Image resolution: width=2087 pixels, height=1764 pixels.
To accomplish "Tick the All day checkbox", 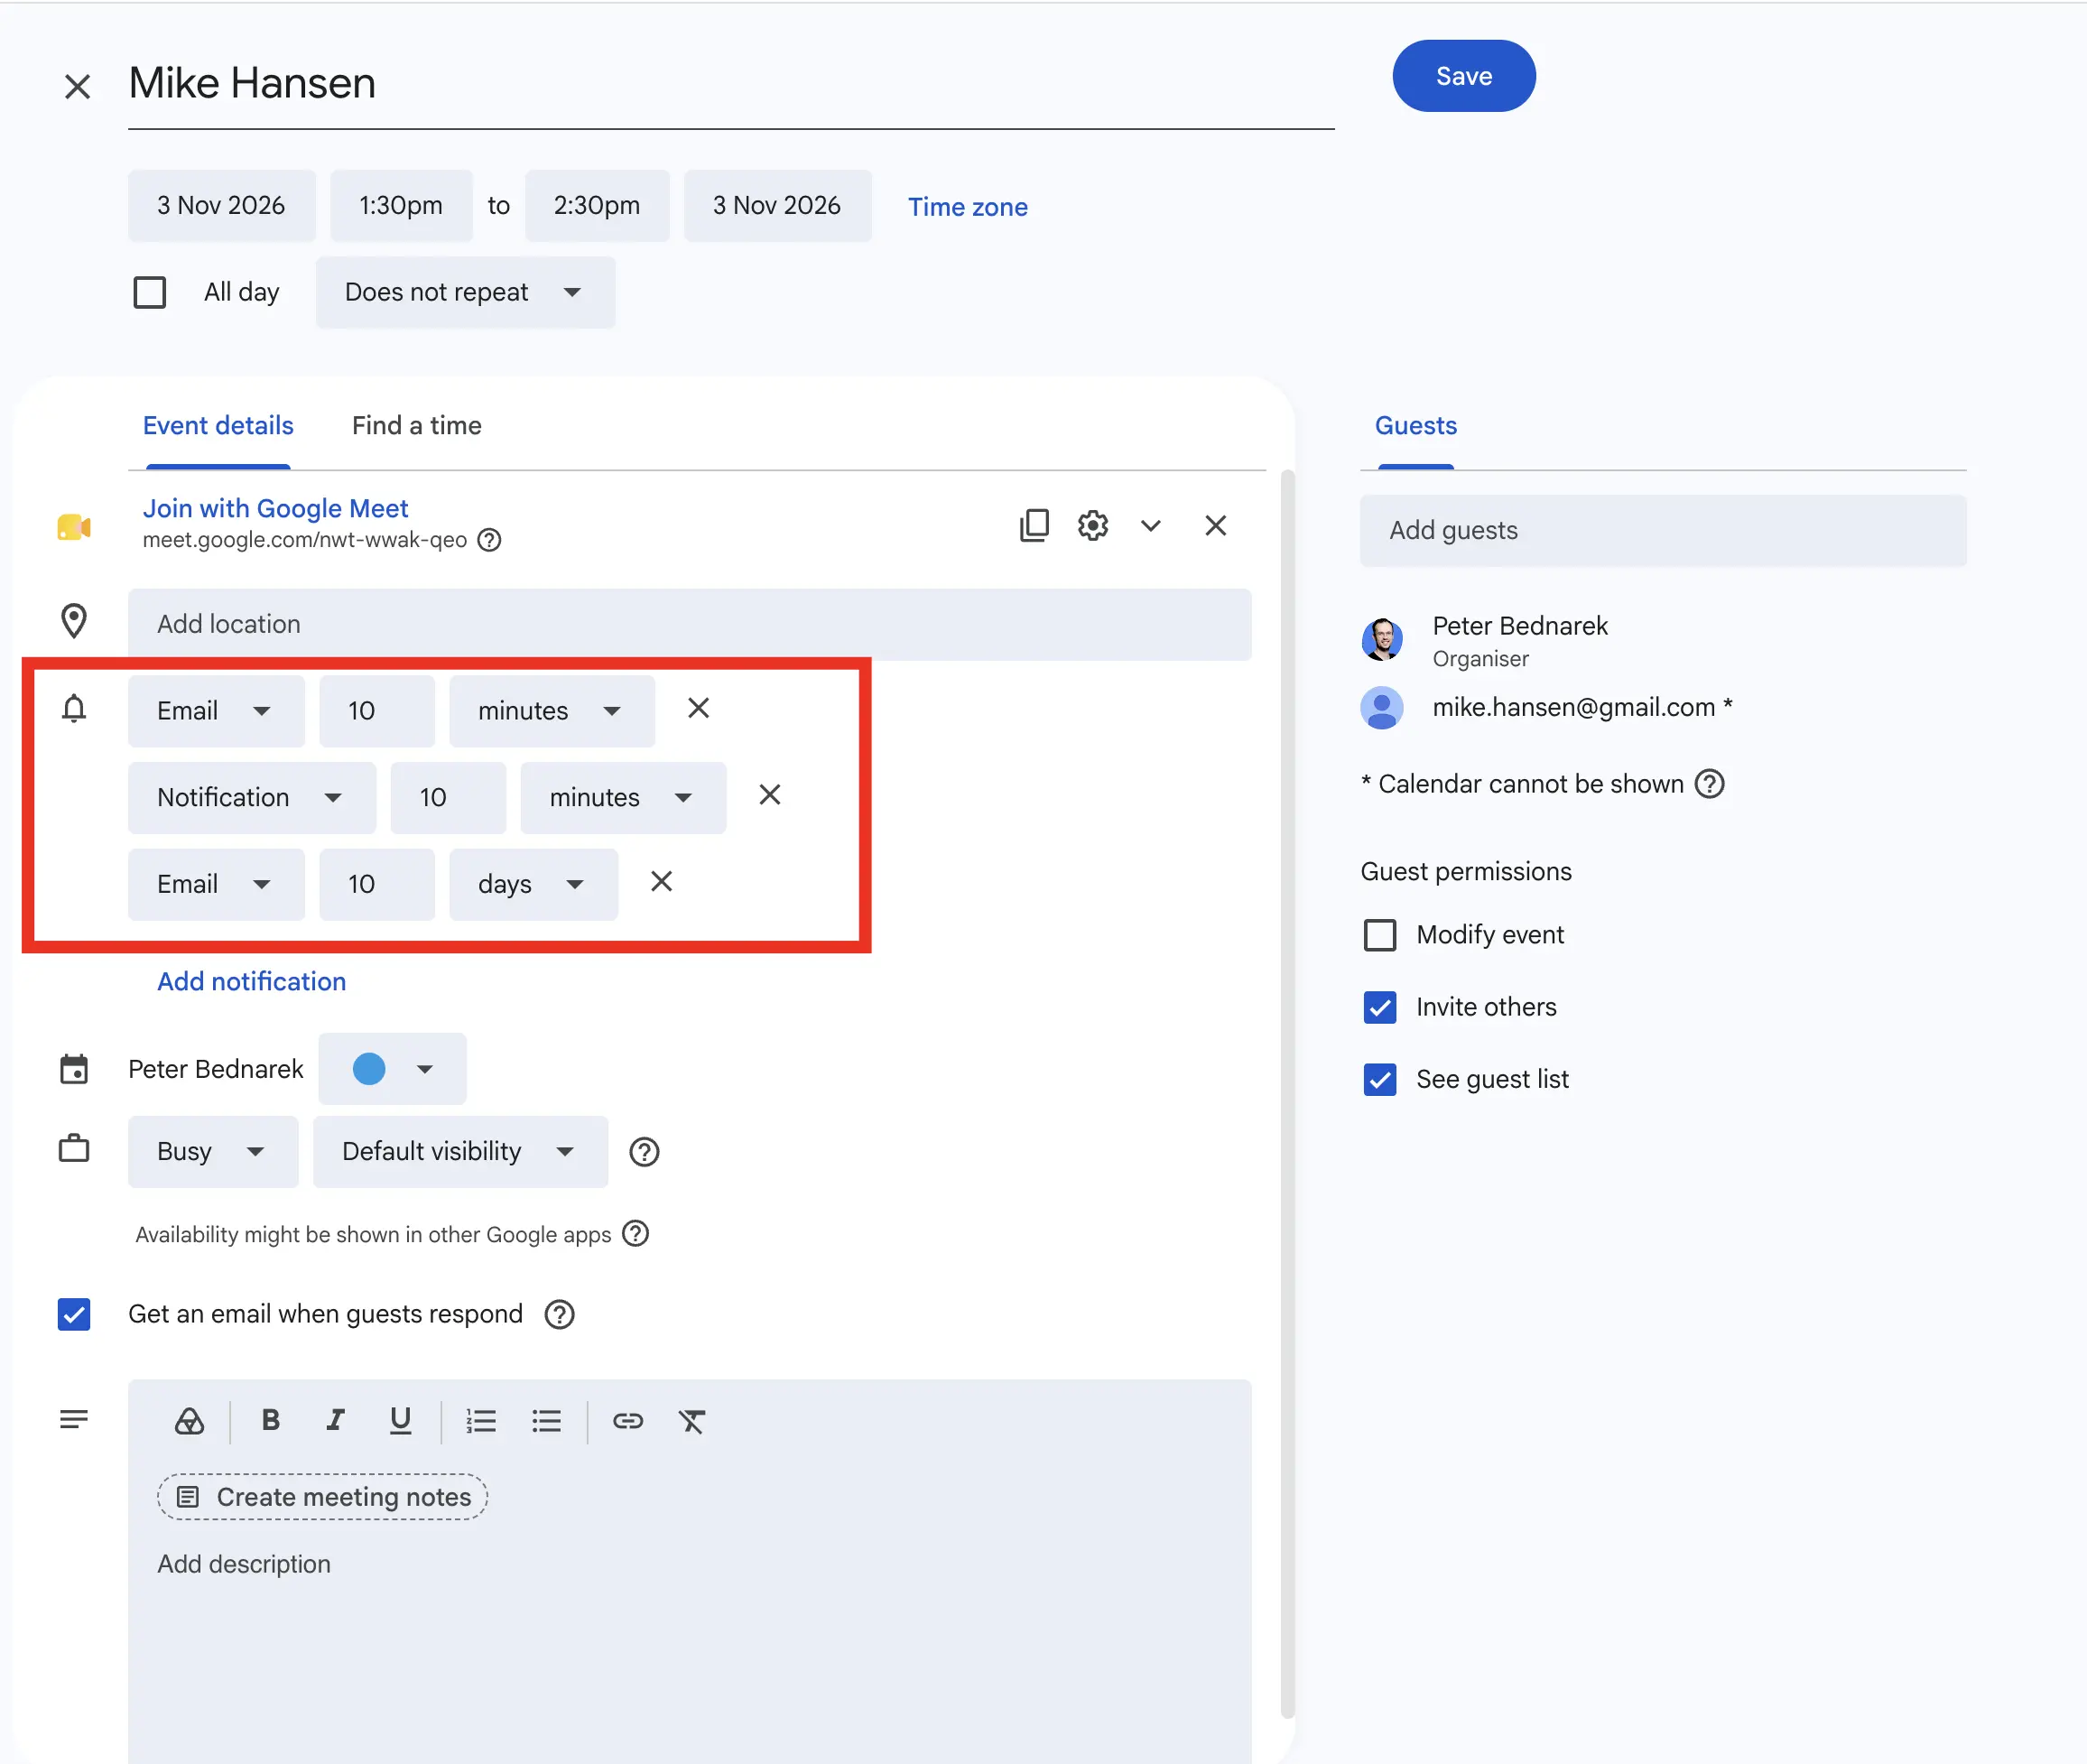I will [150, 293].
